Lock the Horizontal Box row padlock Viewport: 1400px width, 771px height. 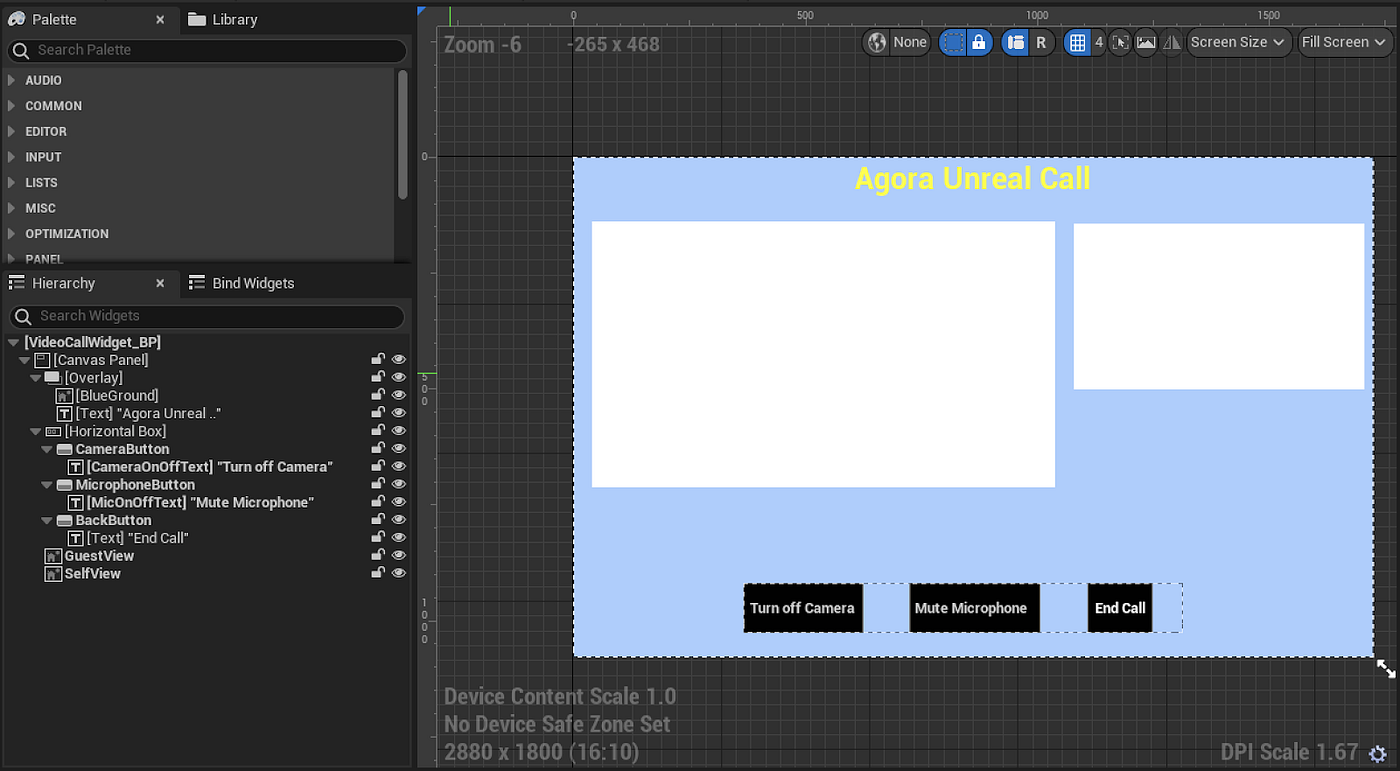coord(378,431)
